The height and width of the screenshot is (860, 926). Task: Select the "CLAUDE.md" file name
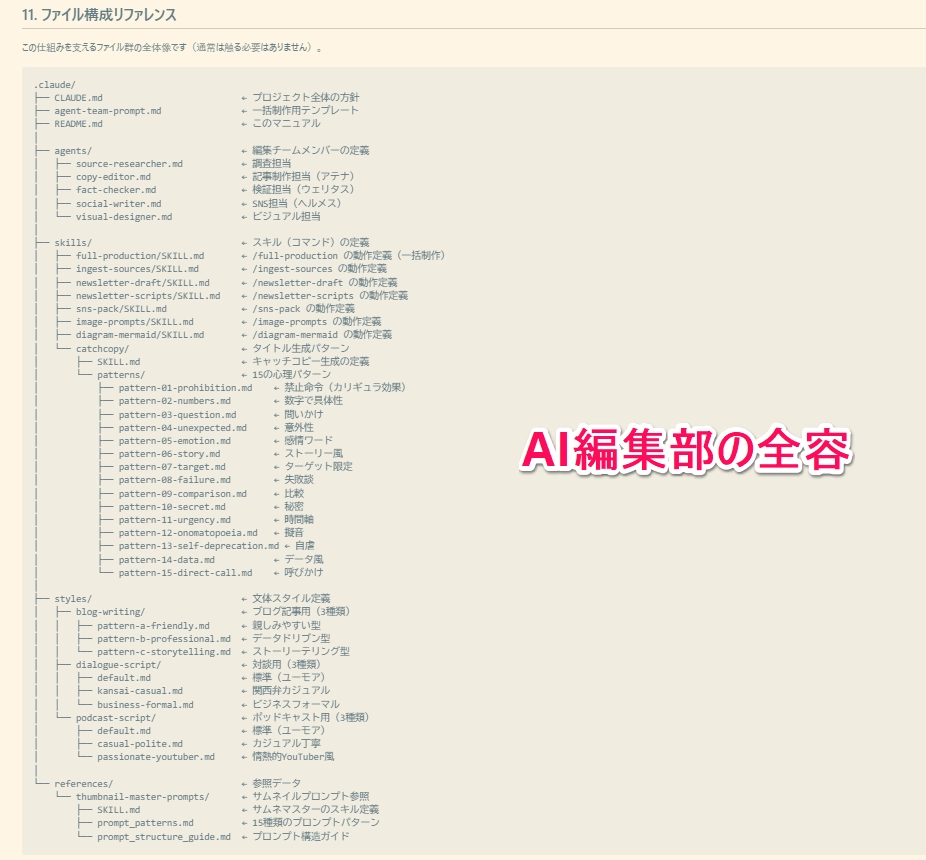(78, 97)
